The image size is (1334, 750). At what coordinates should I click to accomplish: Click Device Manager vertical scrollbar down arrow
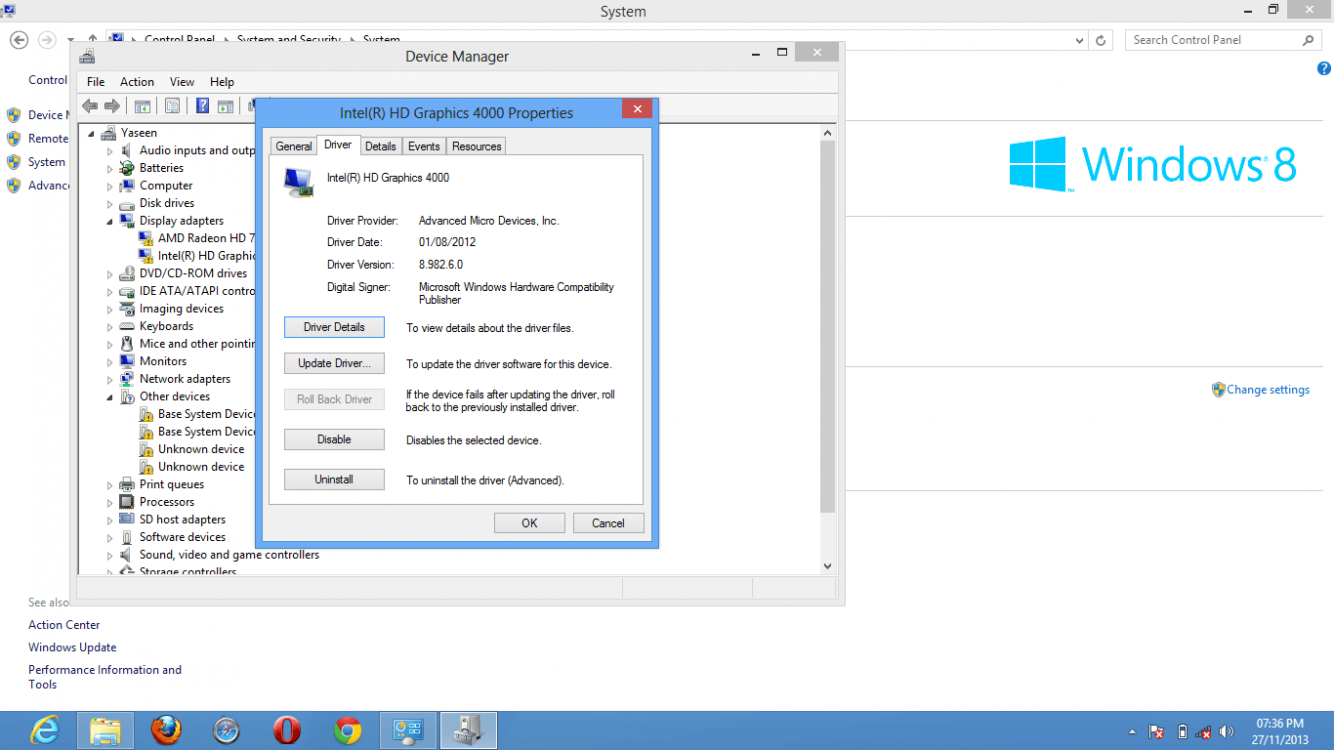coord(827,566)
